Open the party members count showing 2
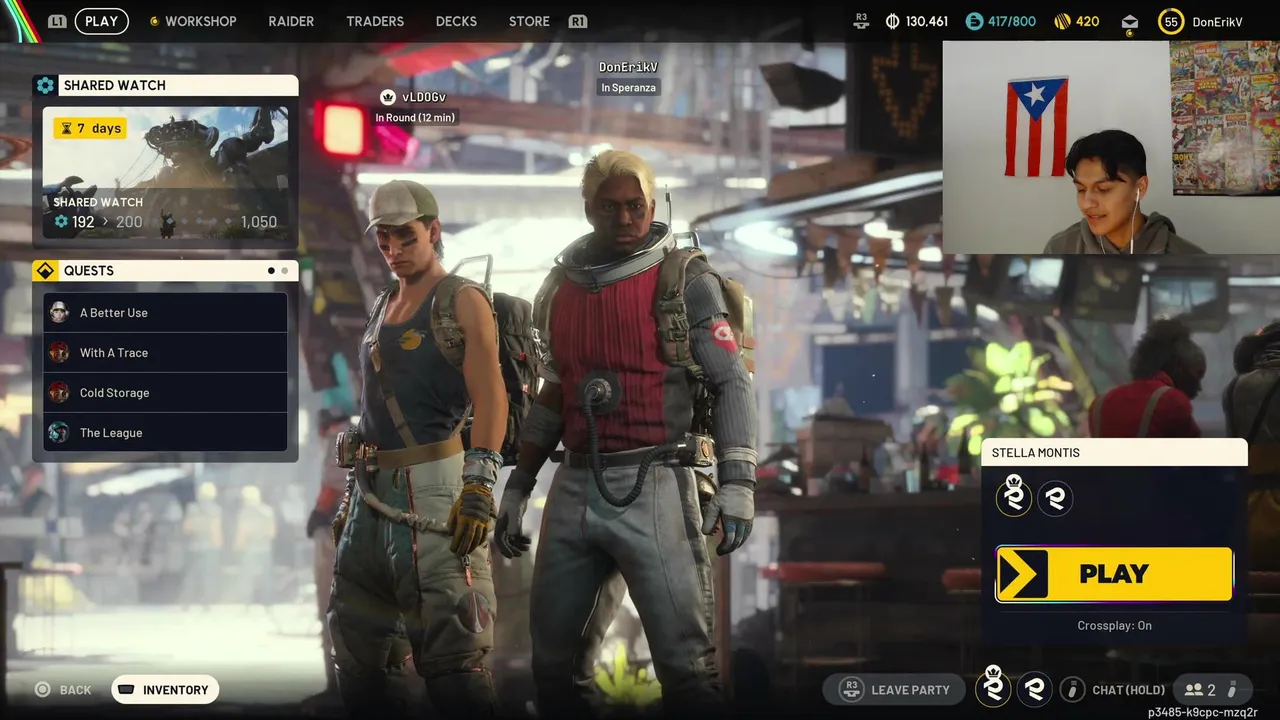1280x720 pixels. pyautogui.click(x=1200, y=690)
